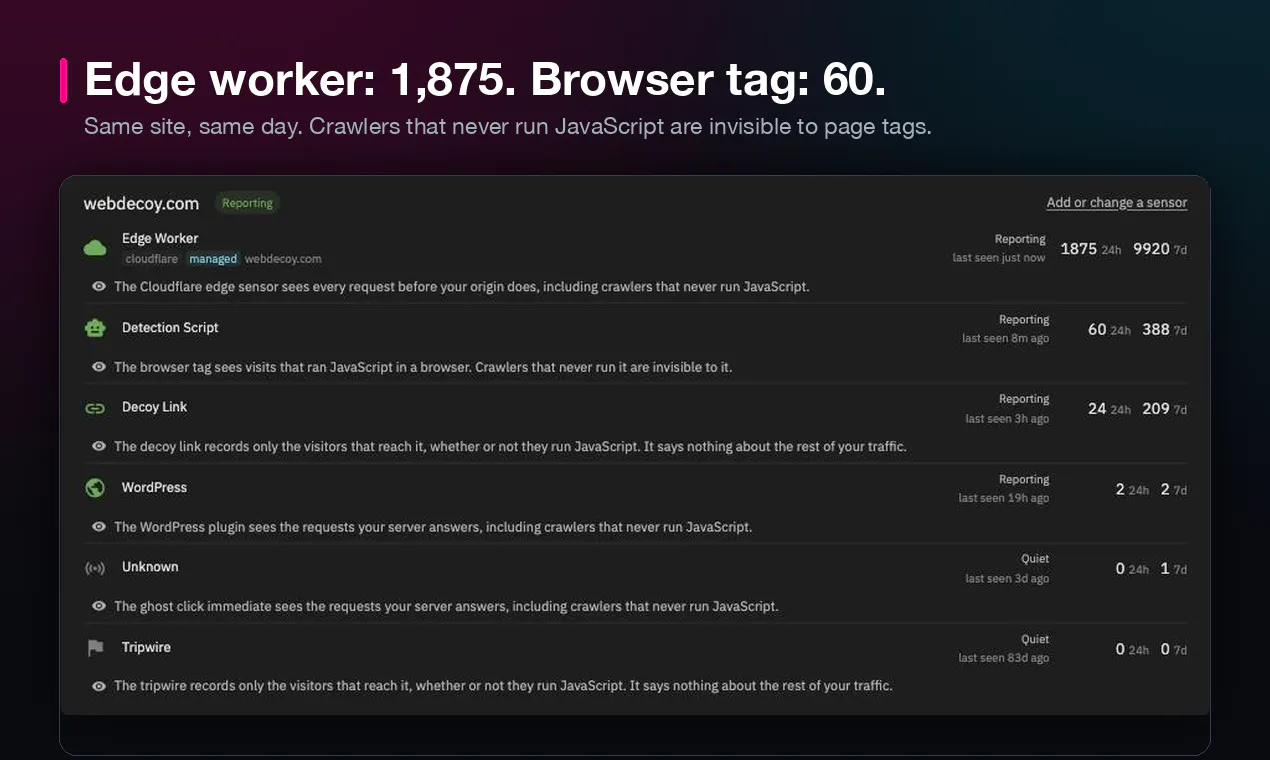Click the 'webdecoy.com' tag under Edge Worker
The height and width of the screenshot is (760, 1270).
(x=283, y=259)
